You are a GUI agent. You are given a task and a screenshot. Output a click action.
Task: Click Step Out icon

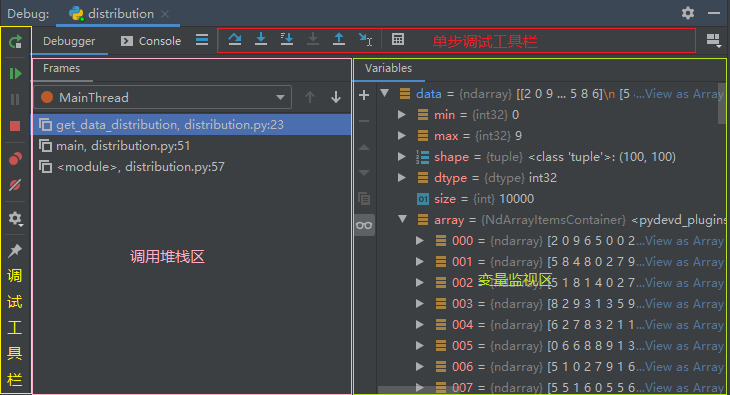point(339,40)
